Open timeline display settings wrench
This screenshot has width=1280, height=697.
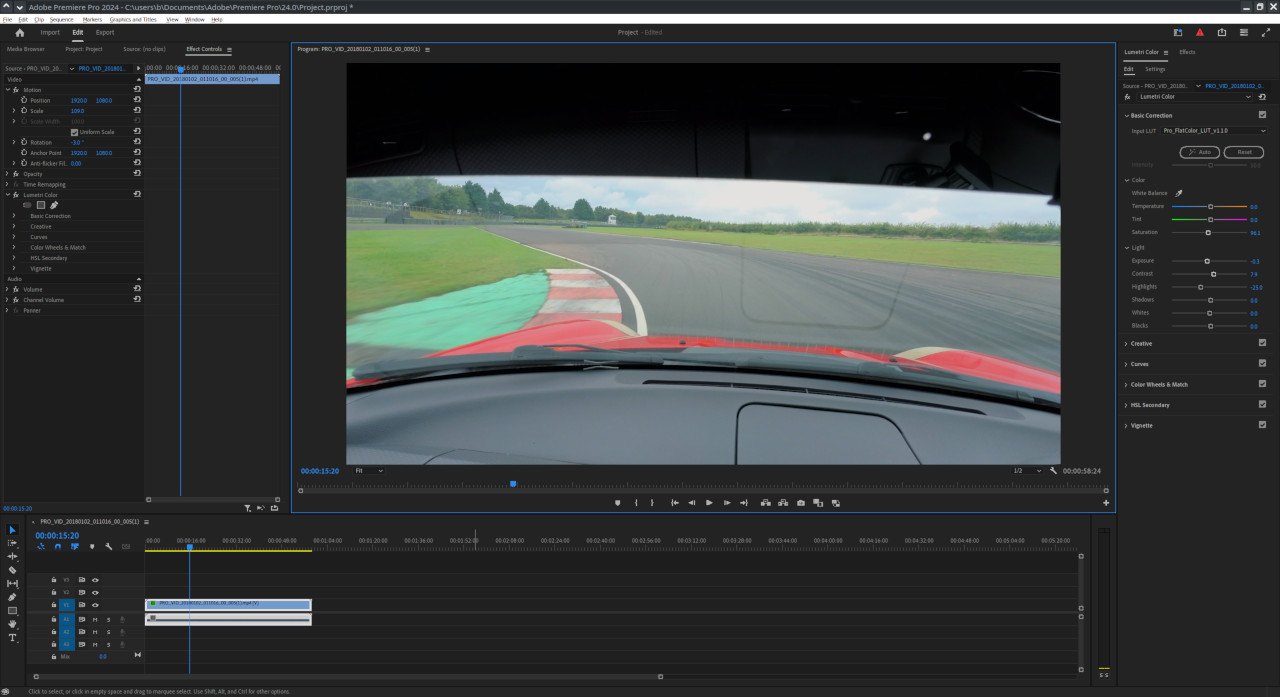[108, 547]
